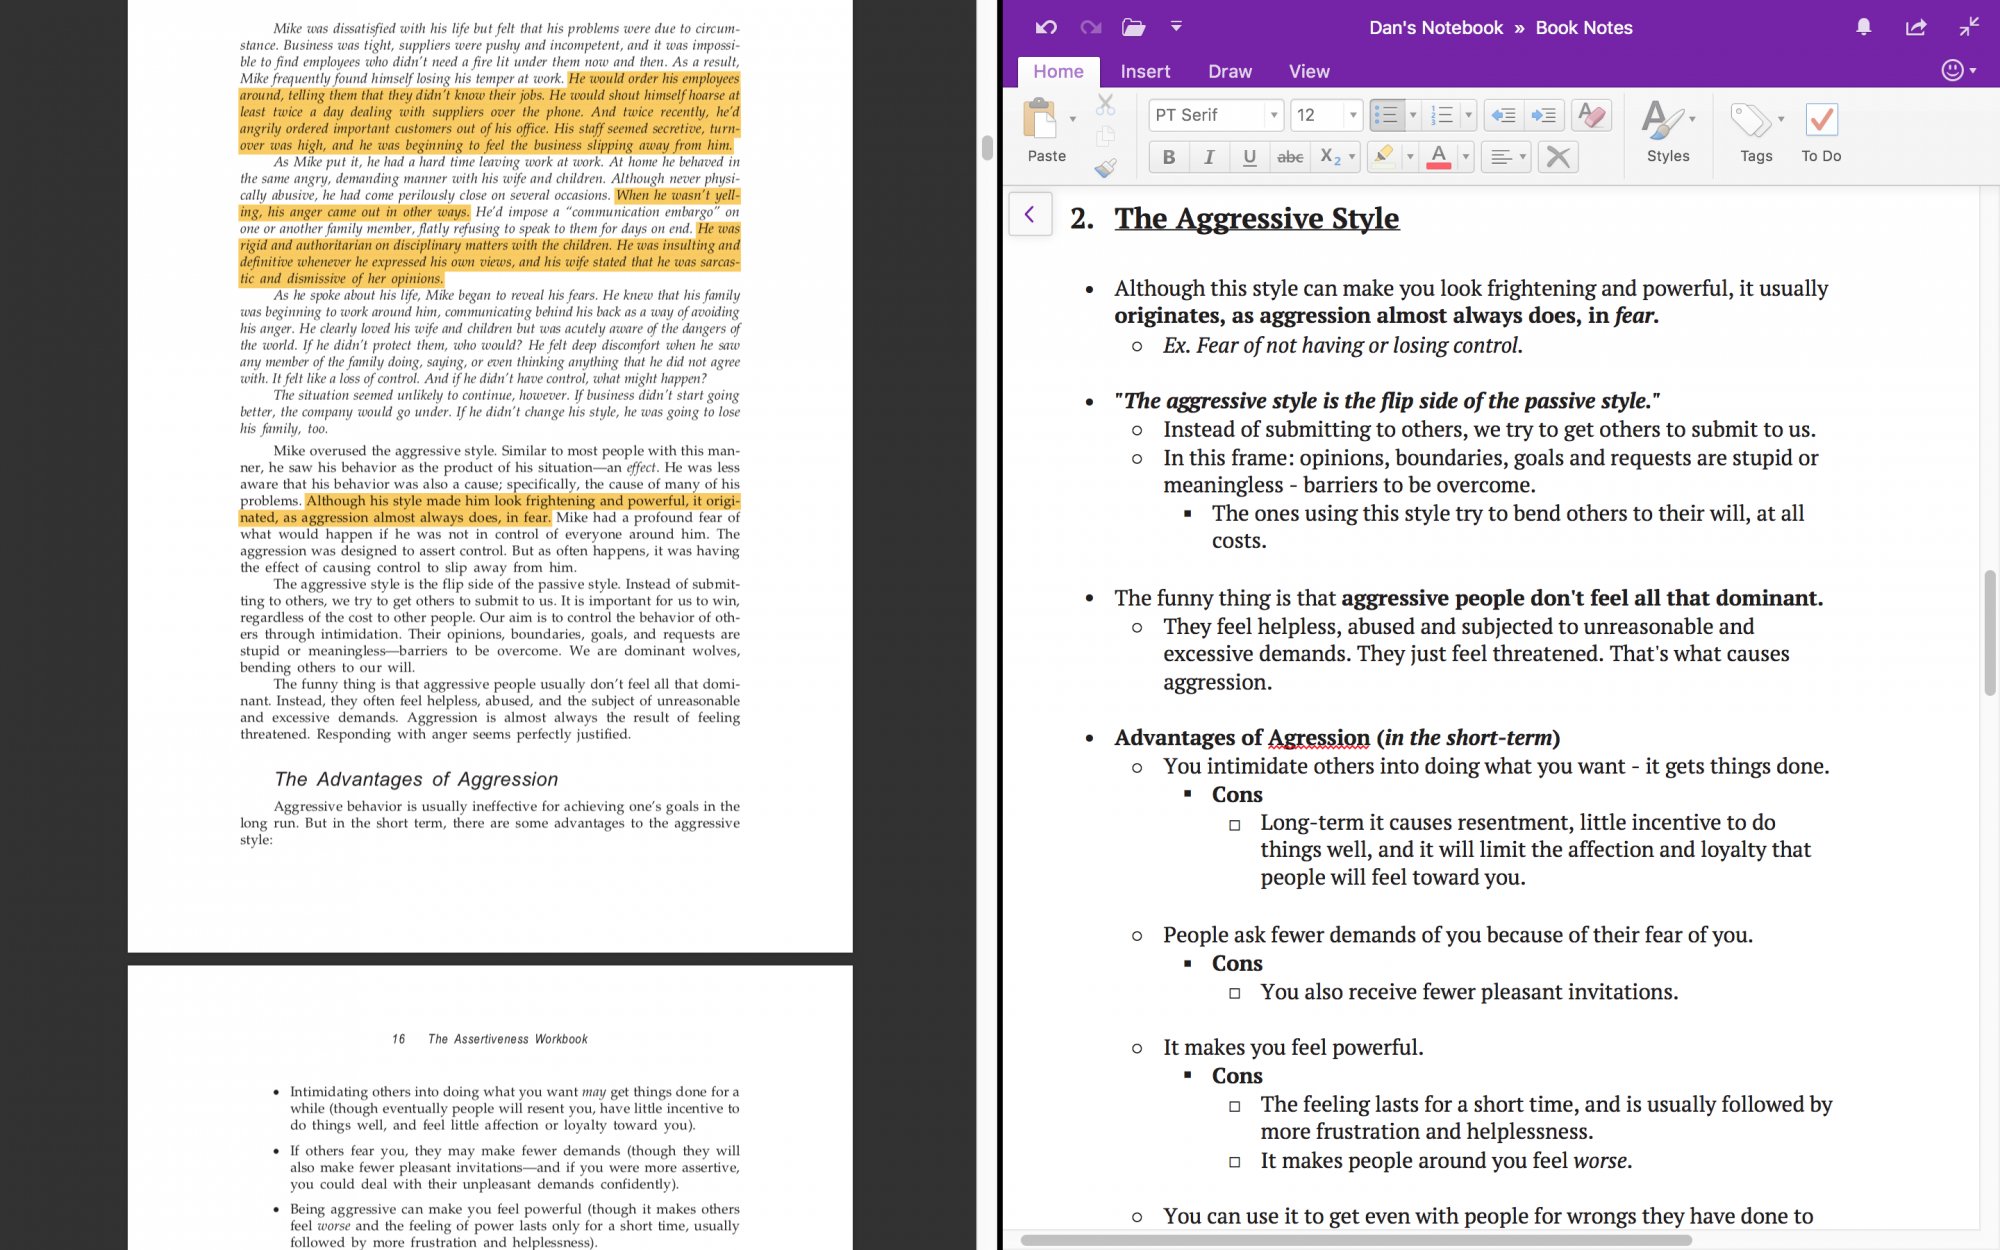
Task: Click the OneNote vertical scrollbar thumb
Action: pyautogui.click(x=1989, y=633)
